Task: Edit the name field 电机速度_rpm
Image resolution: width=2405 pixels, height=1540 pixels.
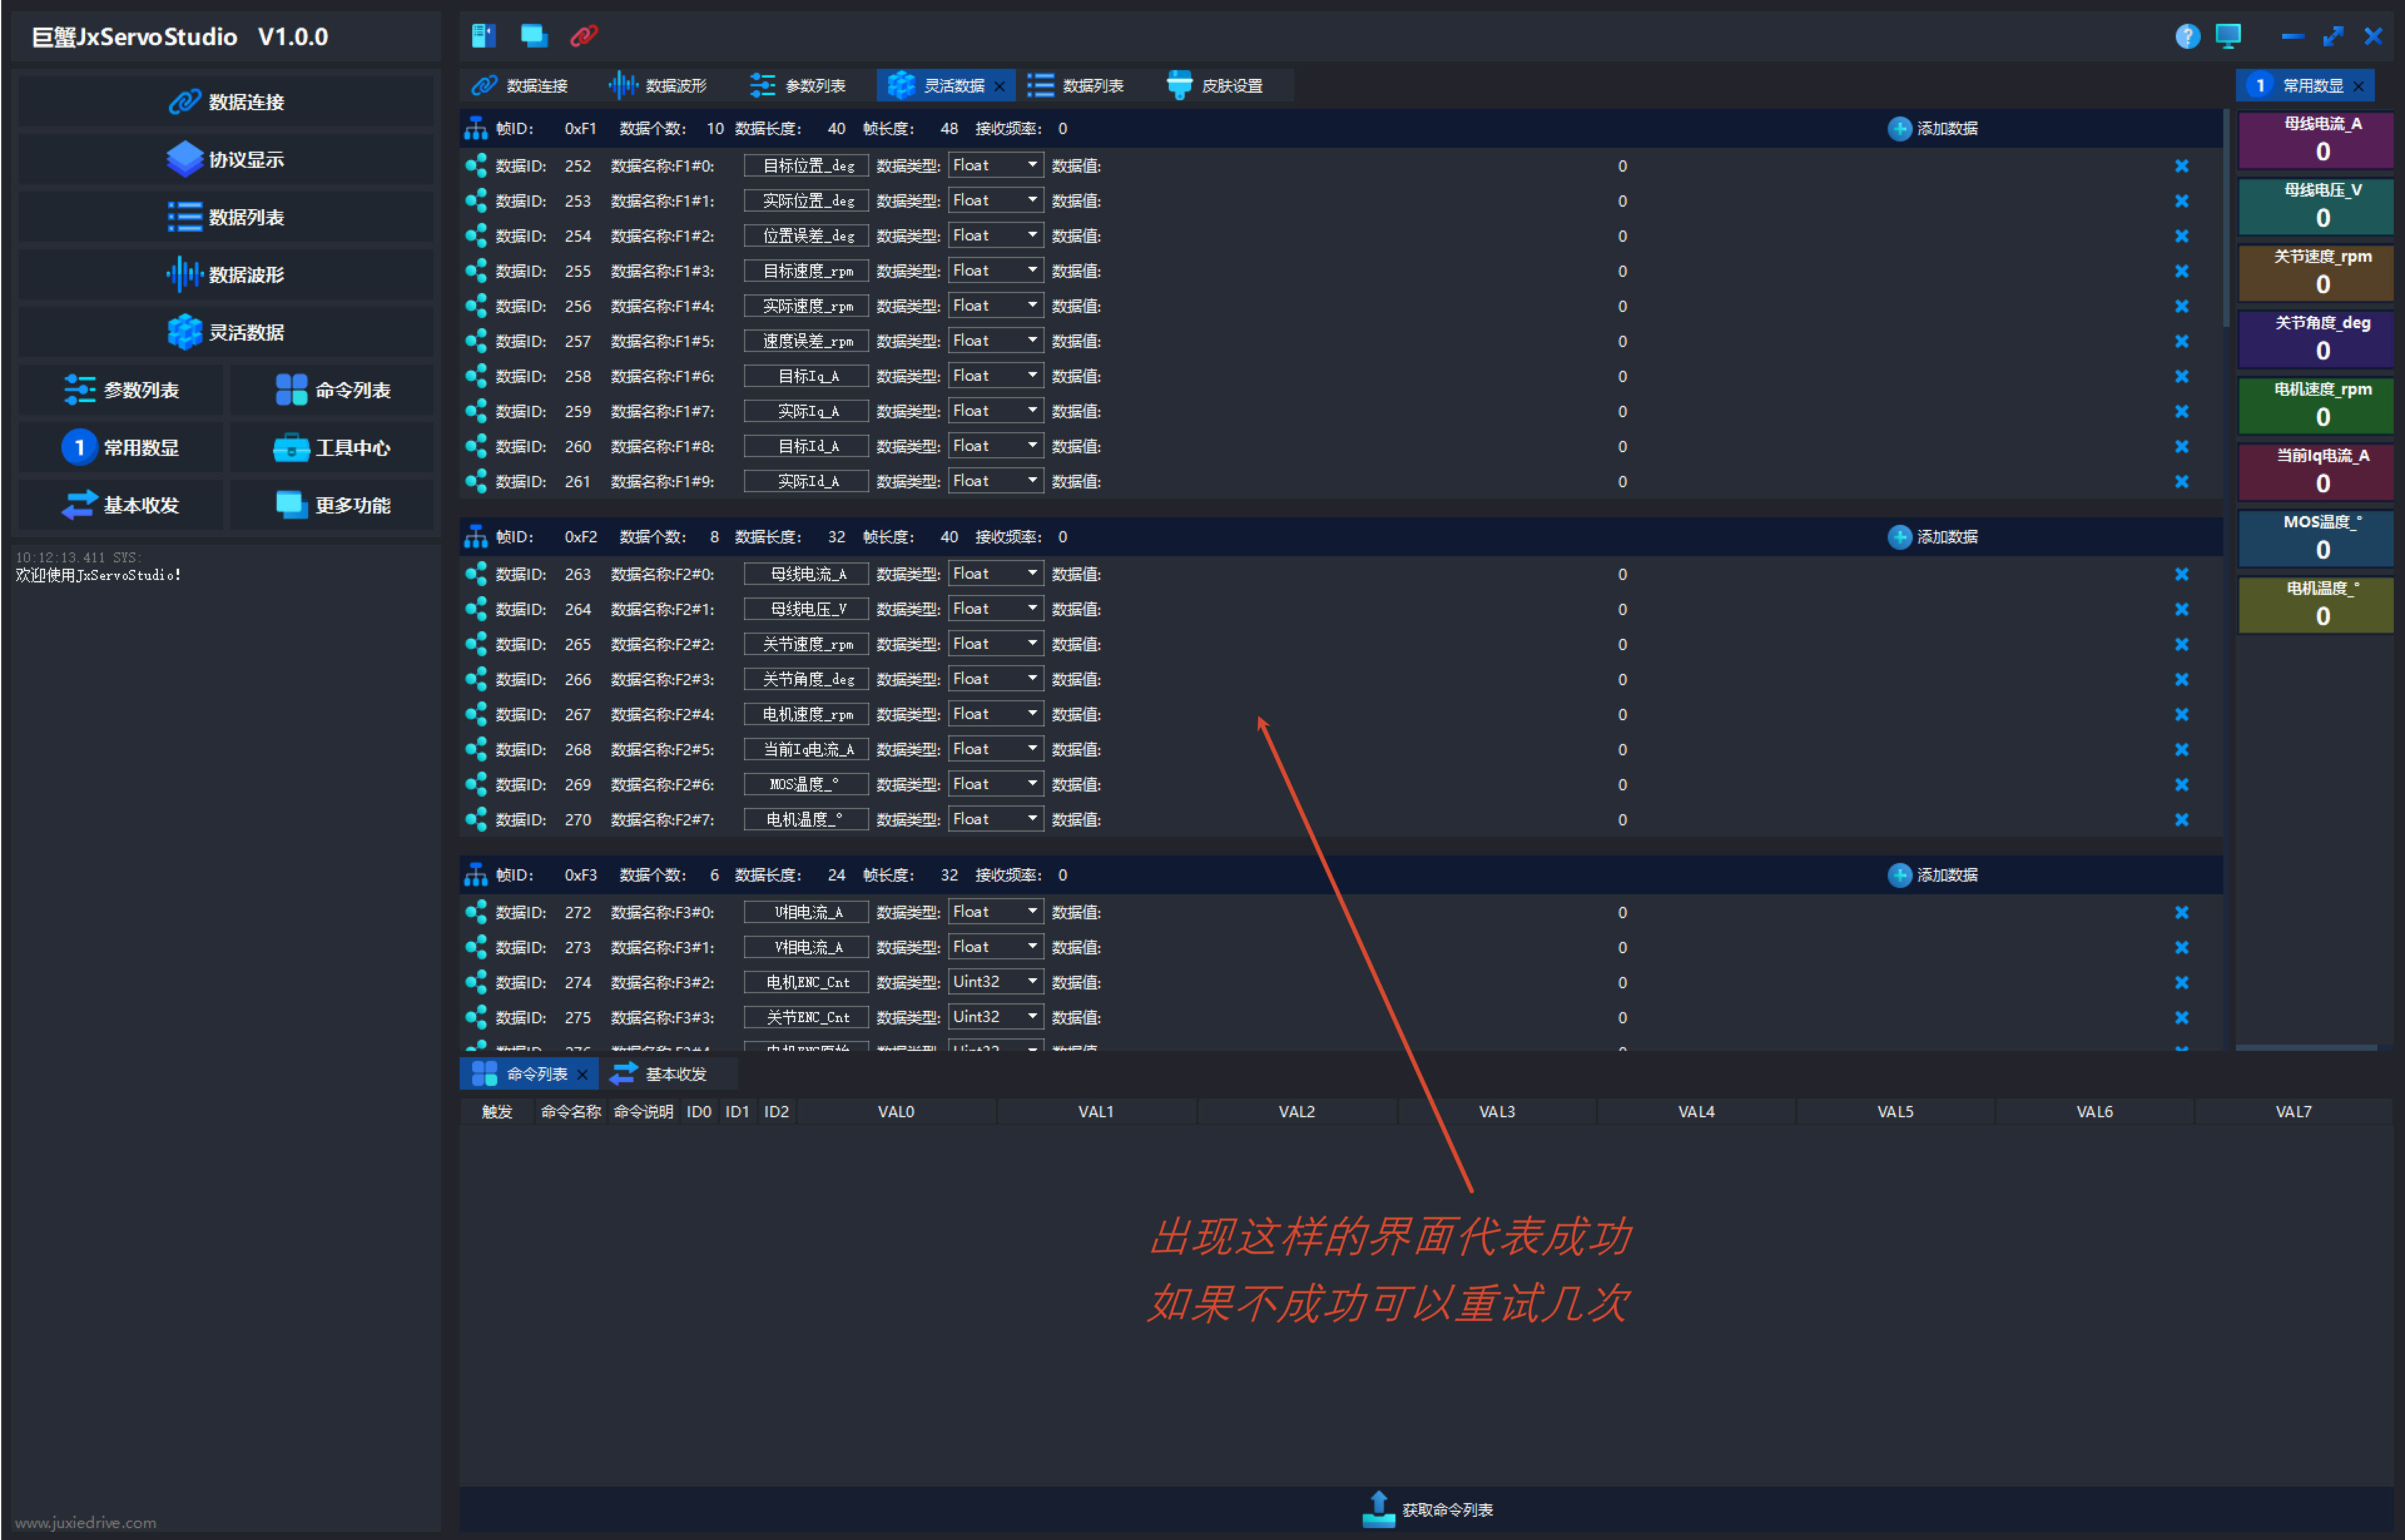Action: [x=807, y=714]
